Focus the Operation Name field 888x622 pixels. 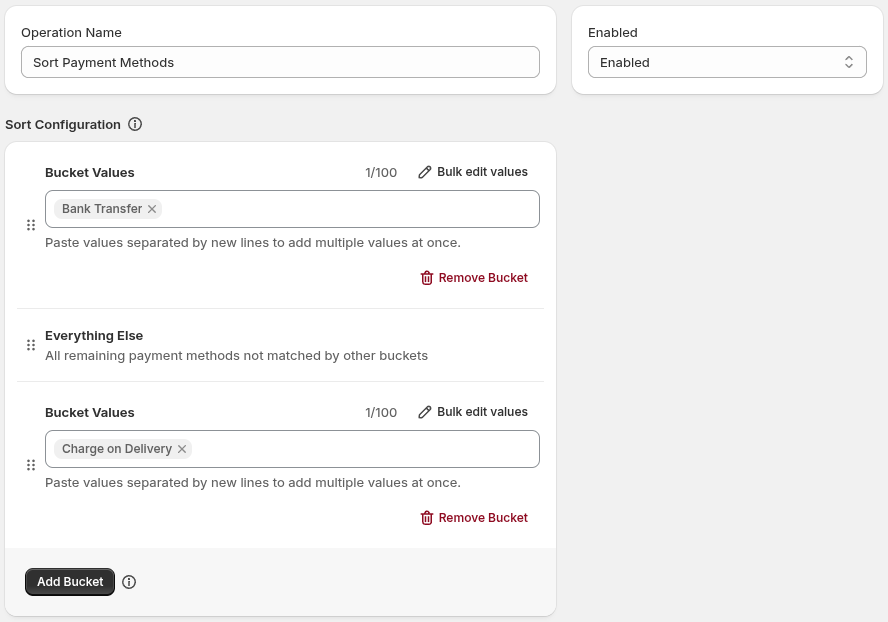pyautogui.click(x=280, y=62)
